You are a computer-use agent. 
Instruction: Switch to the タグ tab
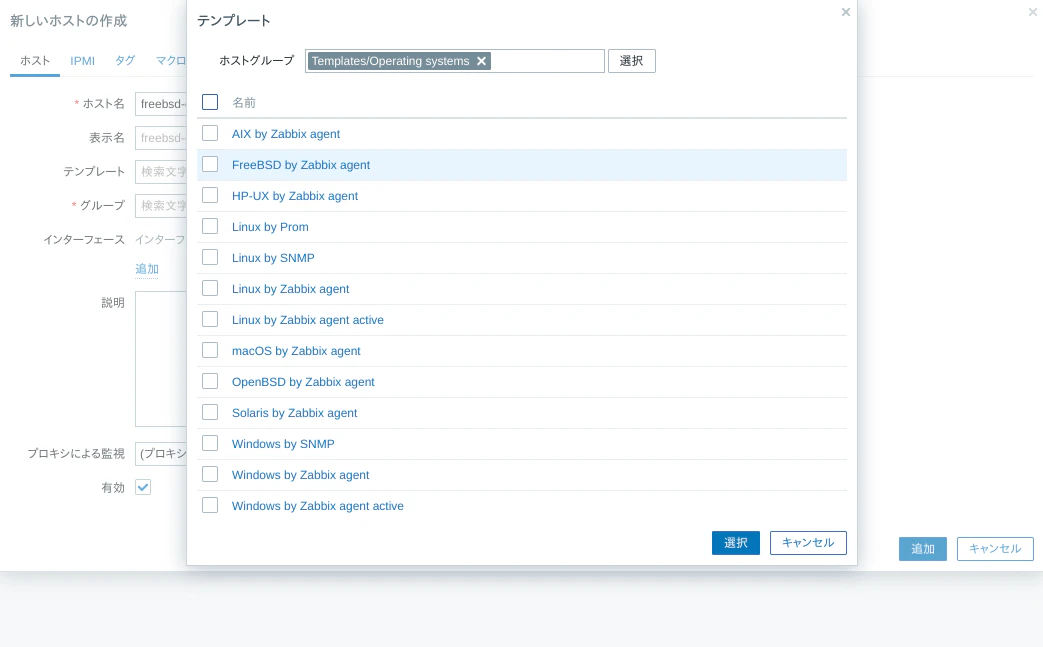click(x=125, y=61)
